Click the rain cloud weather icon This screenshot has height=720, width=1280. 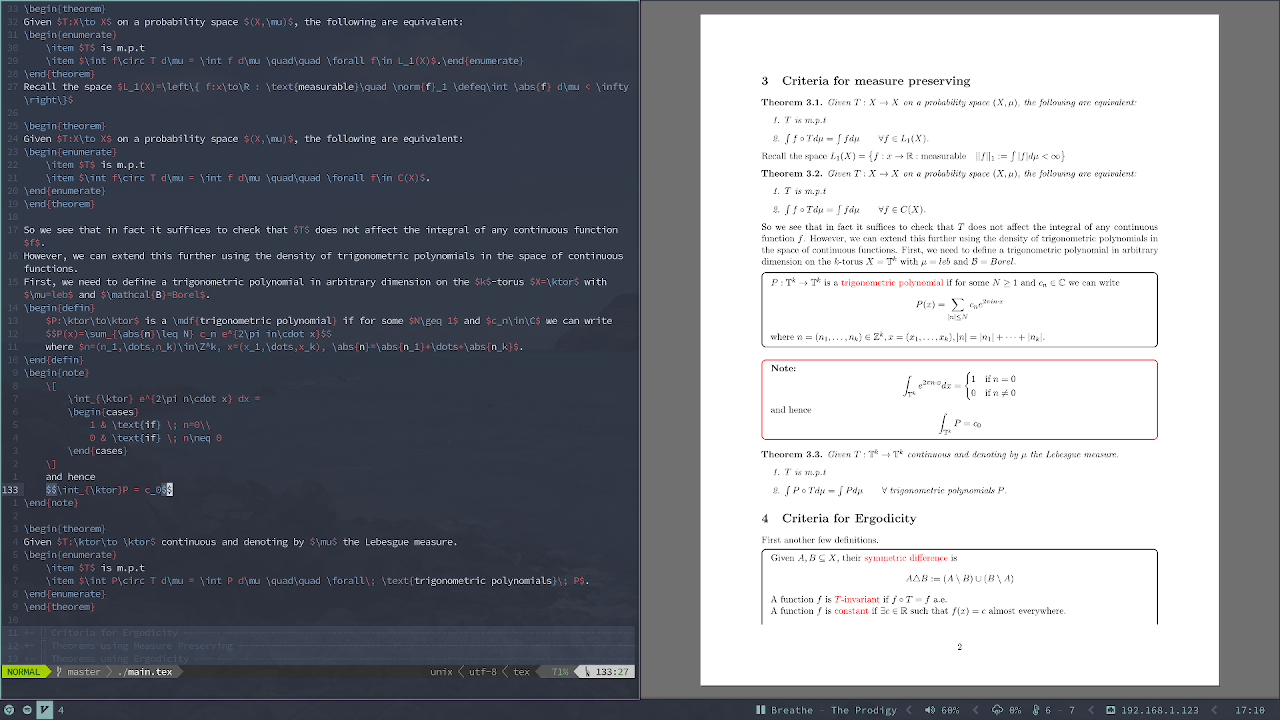coord(998,710)
